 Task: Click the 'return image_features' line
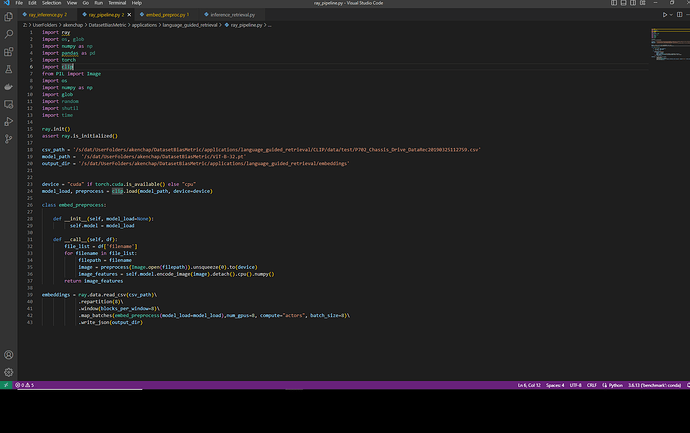coord(94,281)
